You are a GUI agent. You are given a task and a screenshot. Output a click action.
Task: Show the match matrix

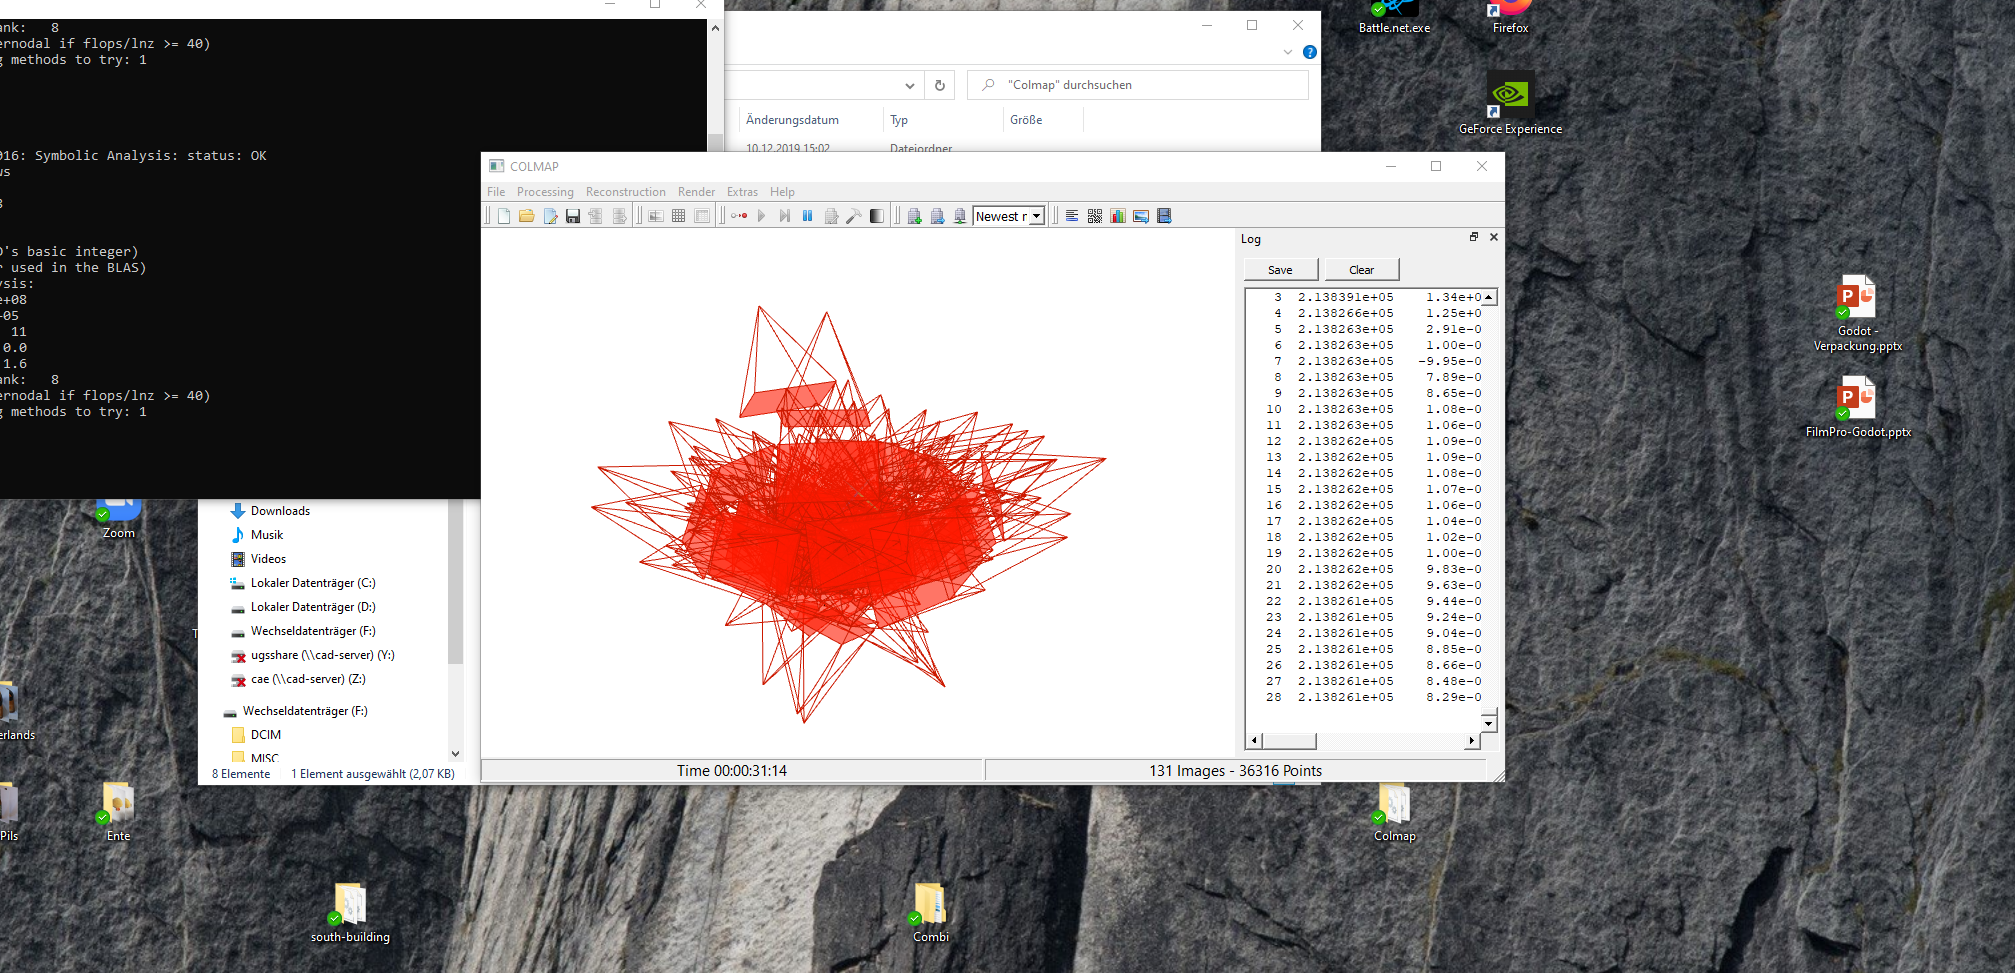[x=1095, y=216]
